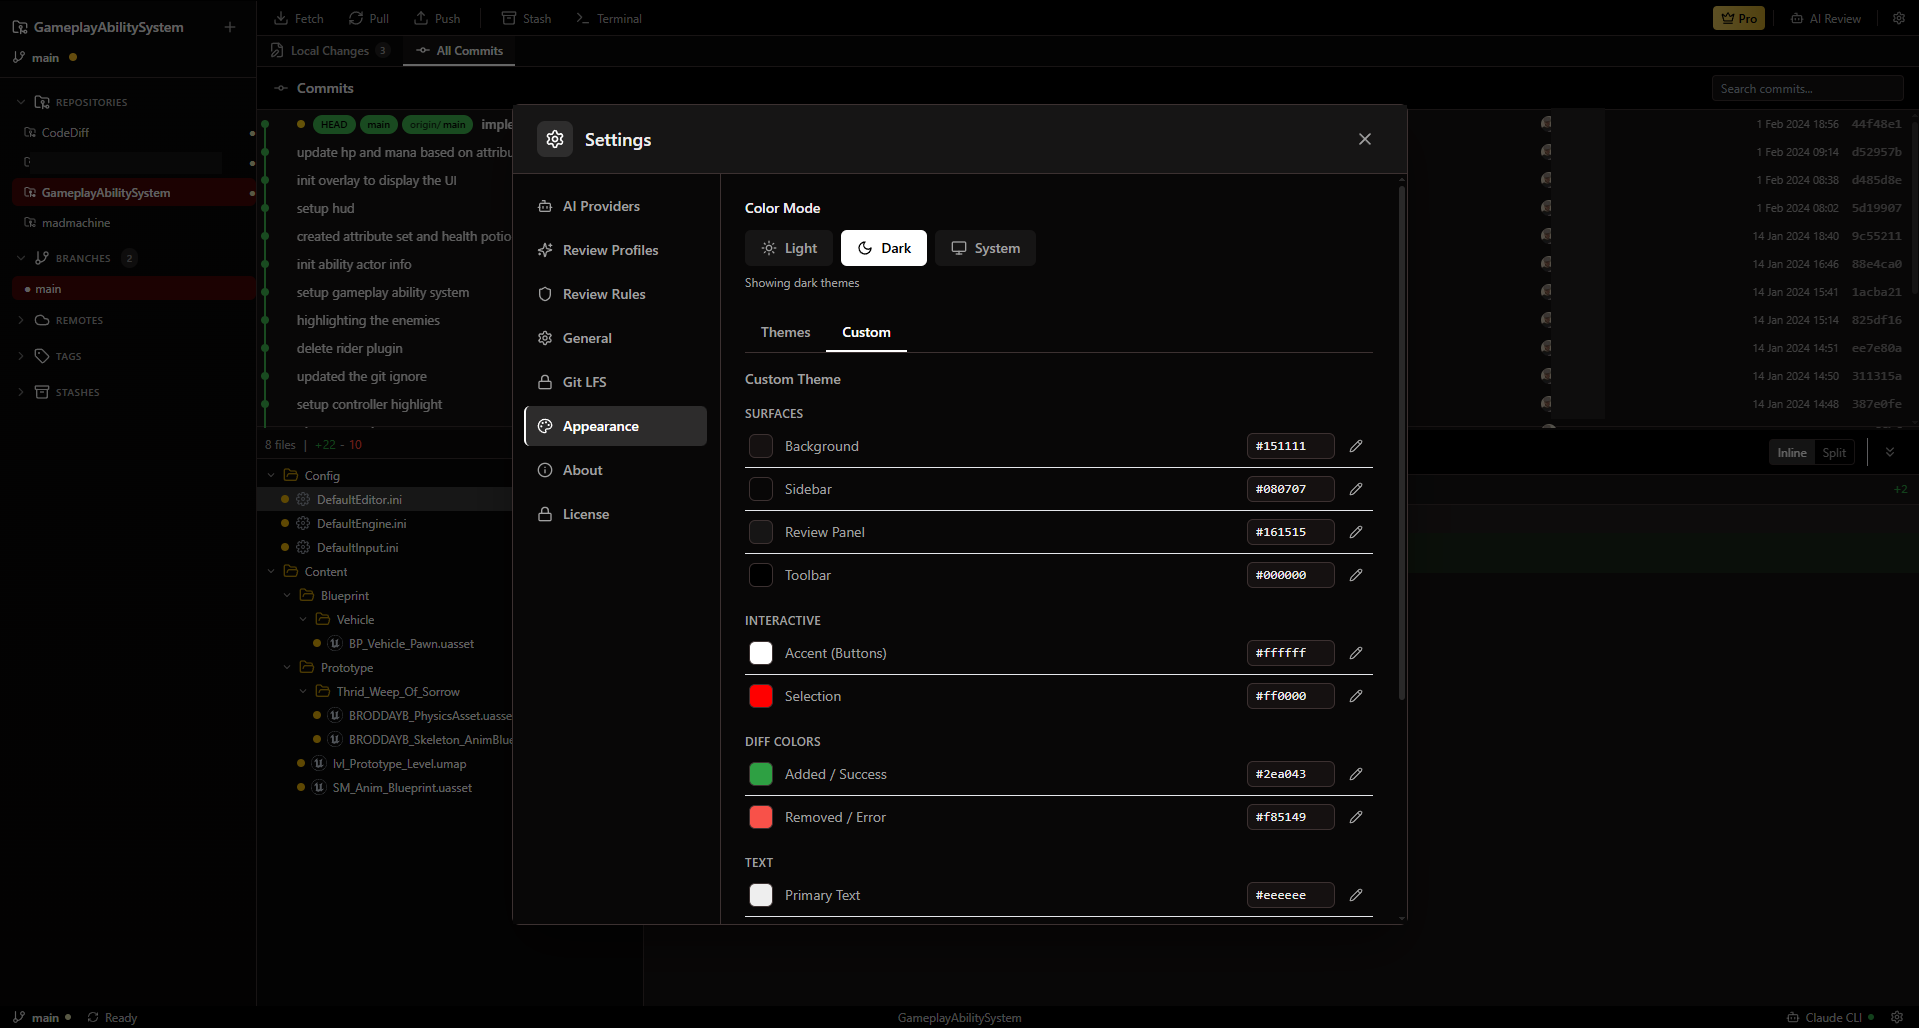
Task: Collapse the Content folder
Action: [x=271, y=571]
